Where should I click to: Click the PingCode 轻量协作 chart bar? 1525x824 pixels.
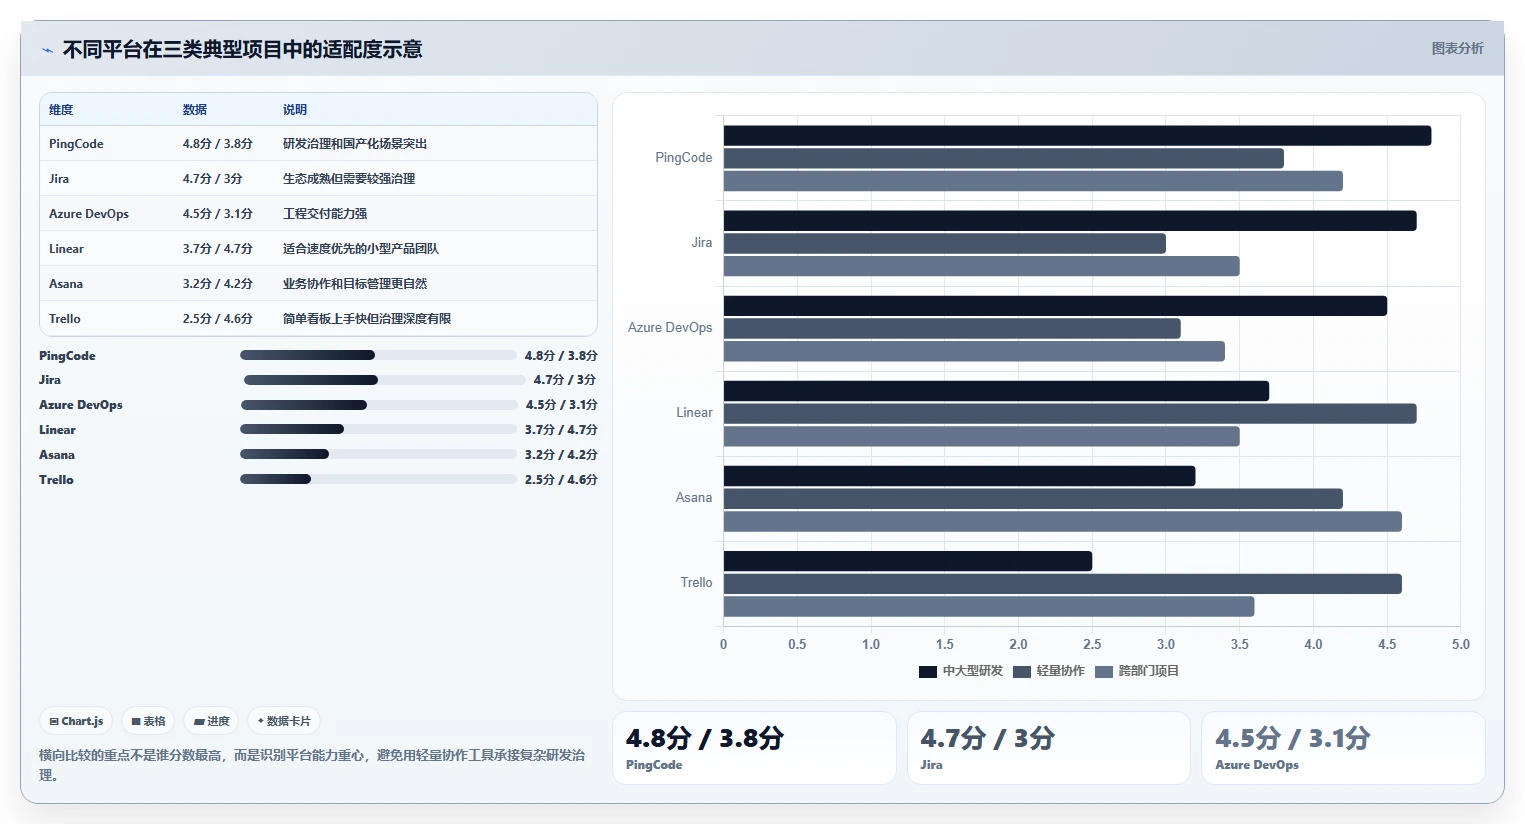pos(1004,158)
